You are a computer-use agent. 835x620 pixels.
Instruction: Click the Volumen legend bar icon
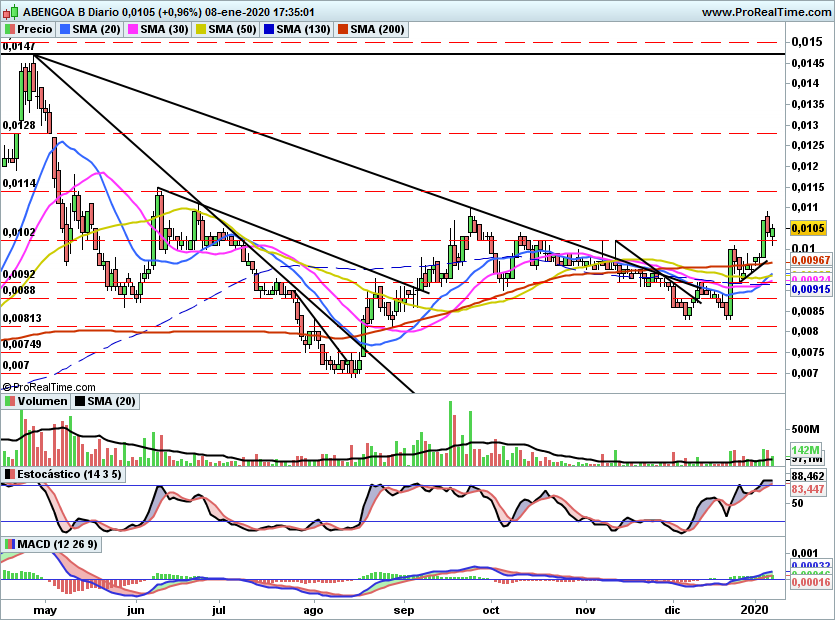[x=8, y=401]
